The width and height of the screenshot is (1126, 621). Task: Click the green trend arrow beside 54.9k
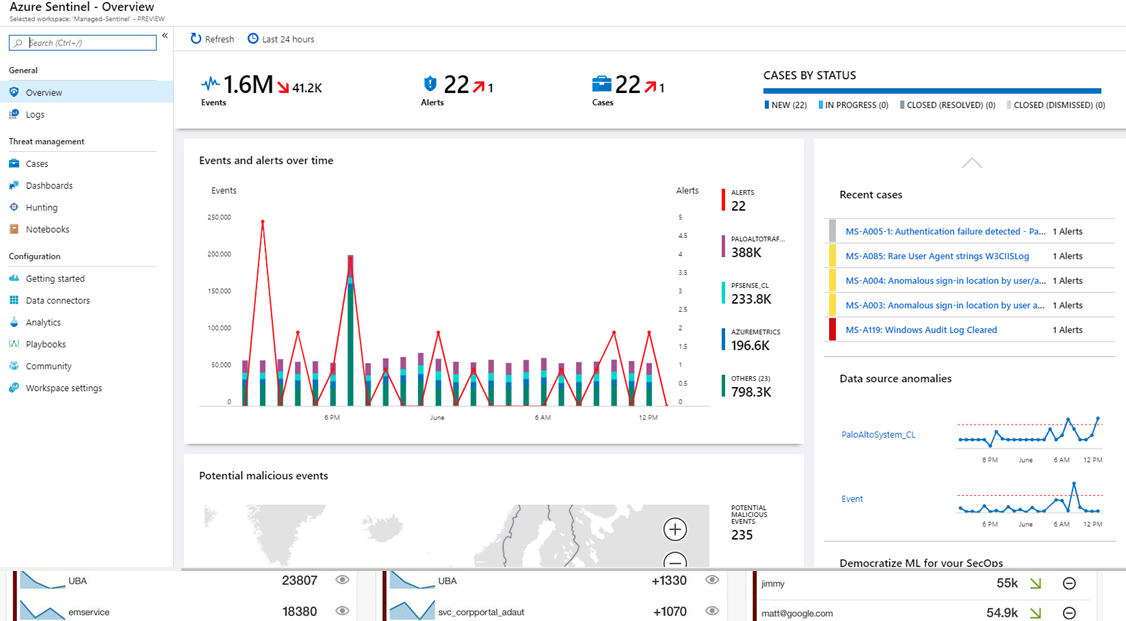[x=1036, y=613]
